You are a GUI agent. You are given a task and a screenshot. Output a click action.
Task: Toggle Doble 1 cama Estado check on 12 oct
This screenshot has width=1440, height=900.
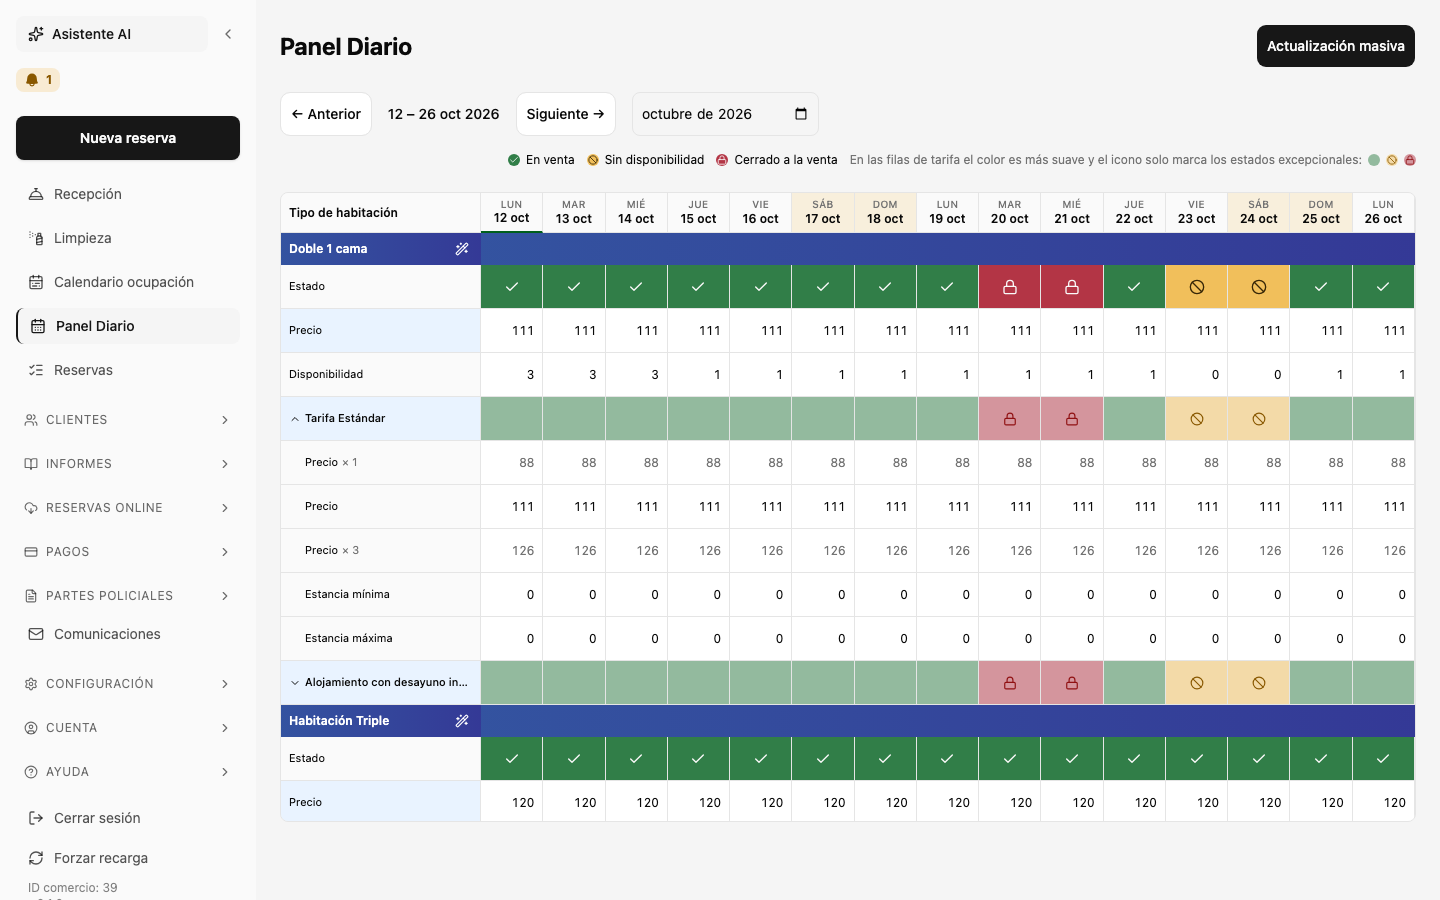(512, 287)
